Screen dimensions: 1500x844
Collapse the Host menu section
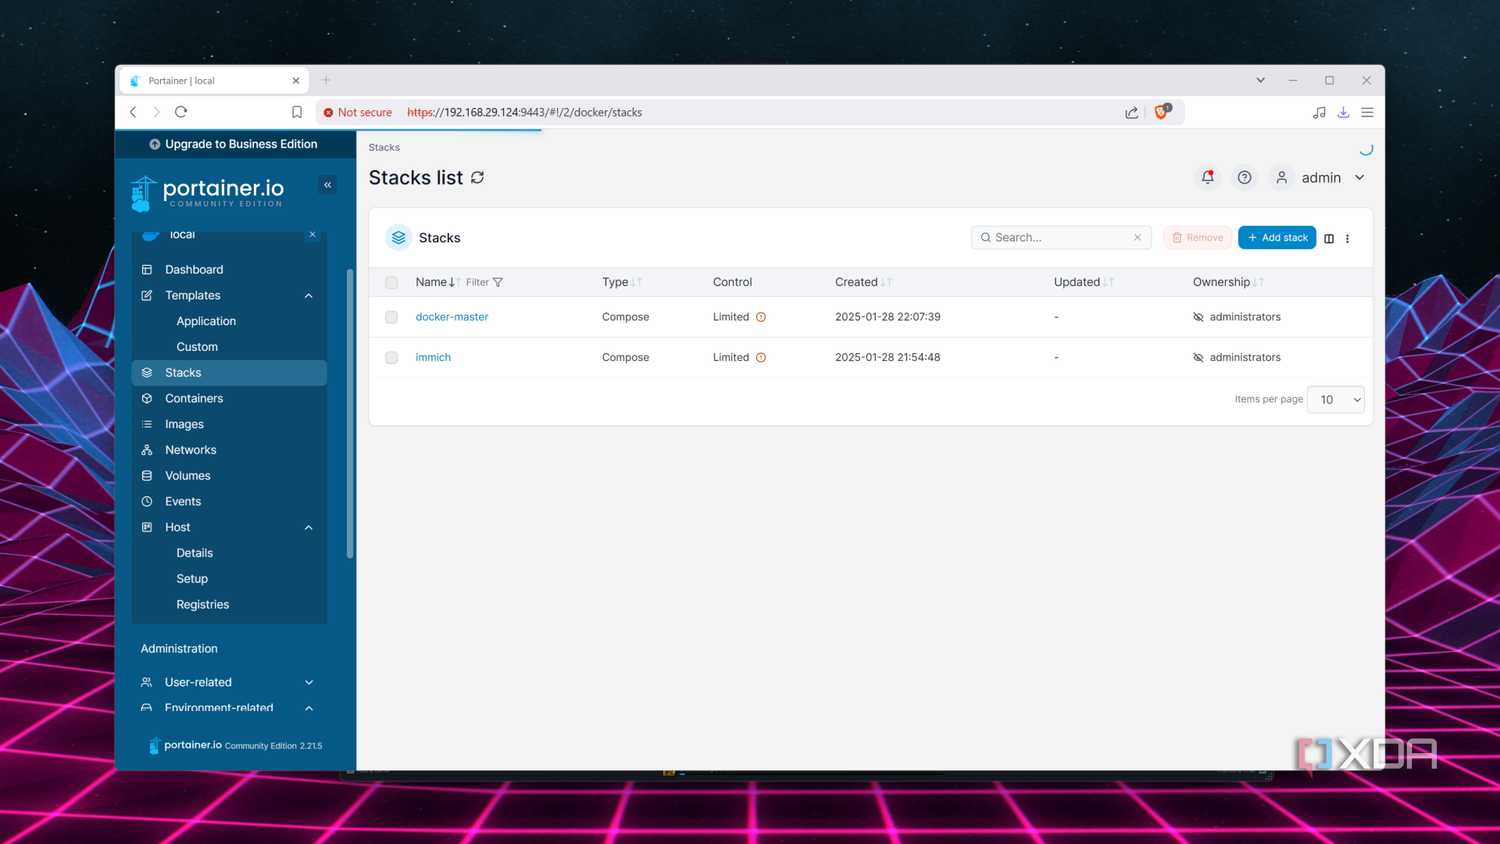(308, 528)
